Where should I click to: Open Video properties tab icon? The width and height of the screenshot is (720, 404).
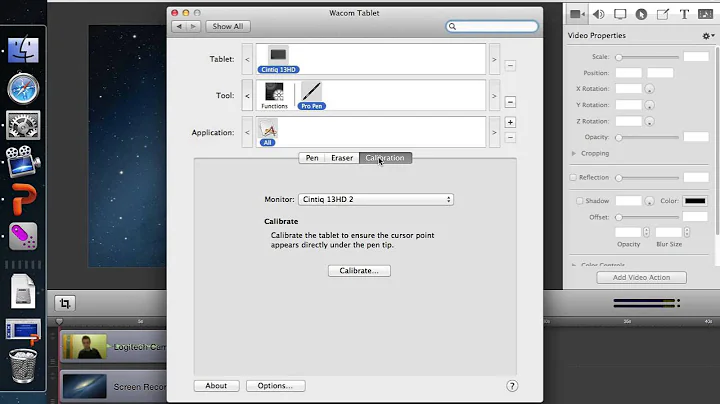coord(577,14)
